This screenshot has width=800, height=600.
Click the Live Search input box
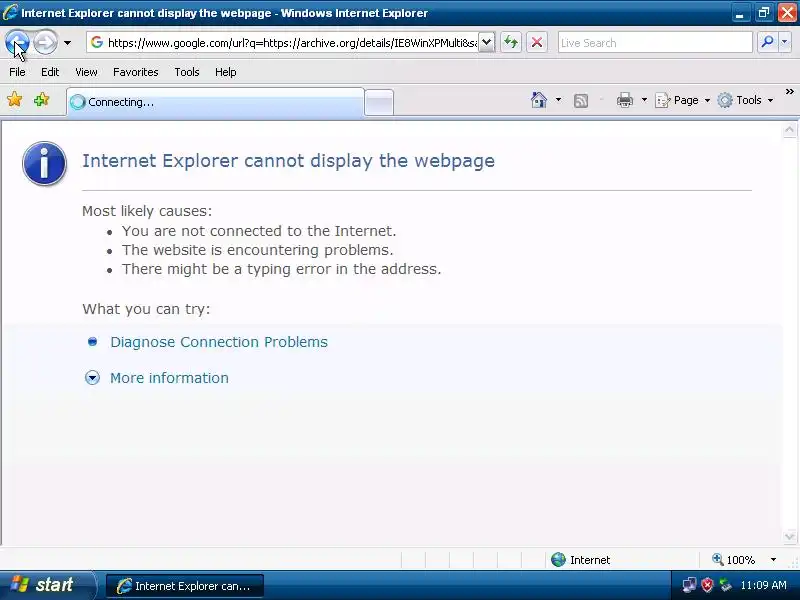tap(655, 43)
